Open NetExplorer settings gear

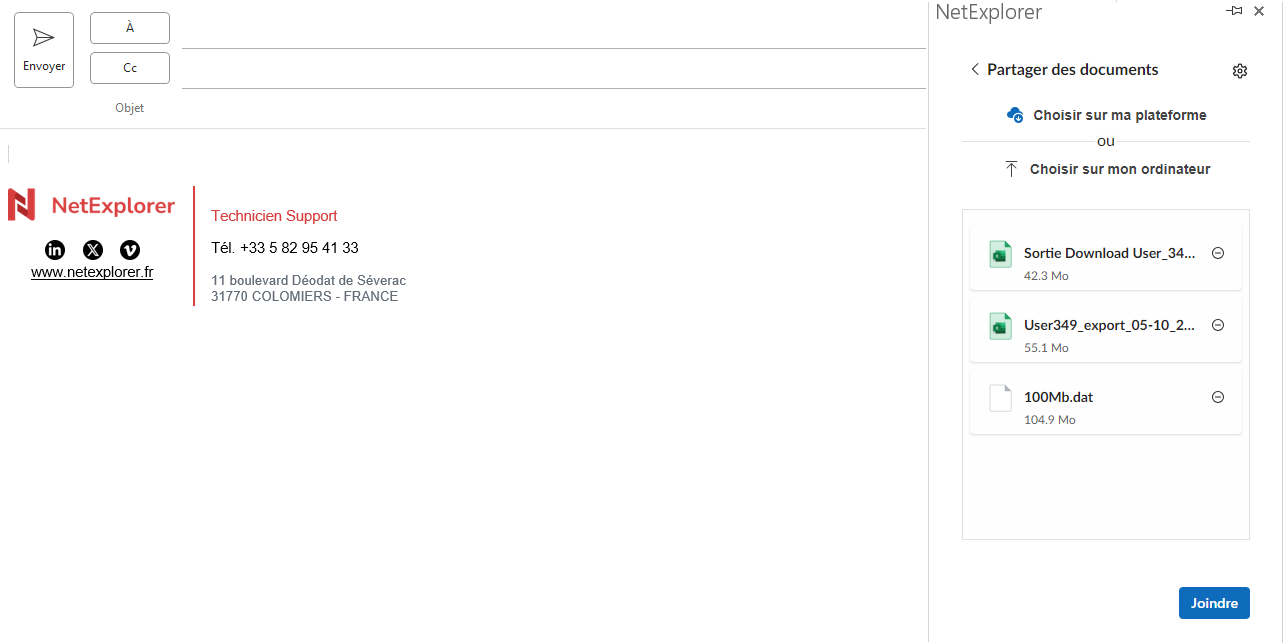(x=1240, y=71)
